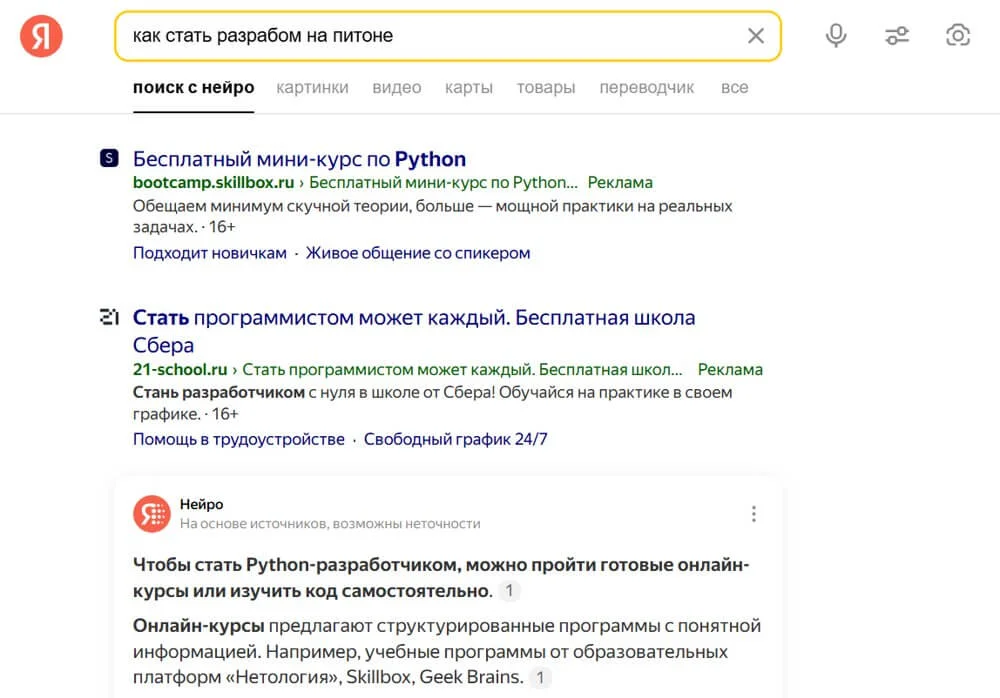Click the Skillbox favicon icon
This screenshot has height=698, width=1000.
pos(109,158)
